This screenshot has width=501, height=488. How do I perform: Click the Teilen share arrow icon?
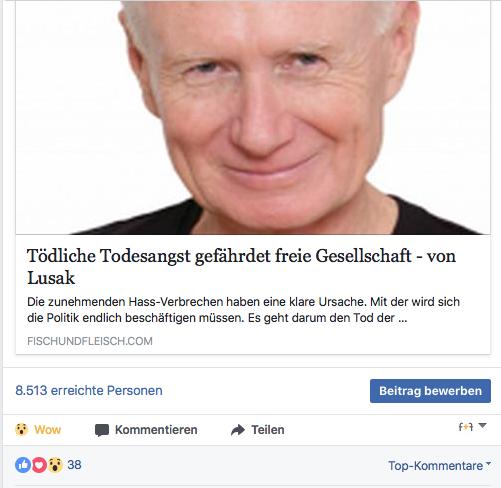[238, 430]
